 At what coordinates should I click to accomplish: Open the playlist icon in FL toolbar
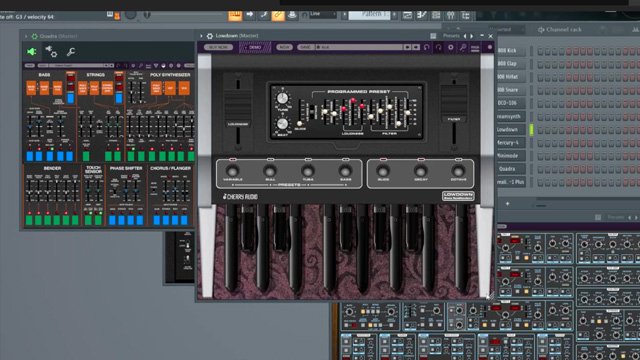coord(407,16)
